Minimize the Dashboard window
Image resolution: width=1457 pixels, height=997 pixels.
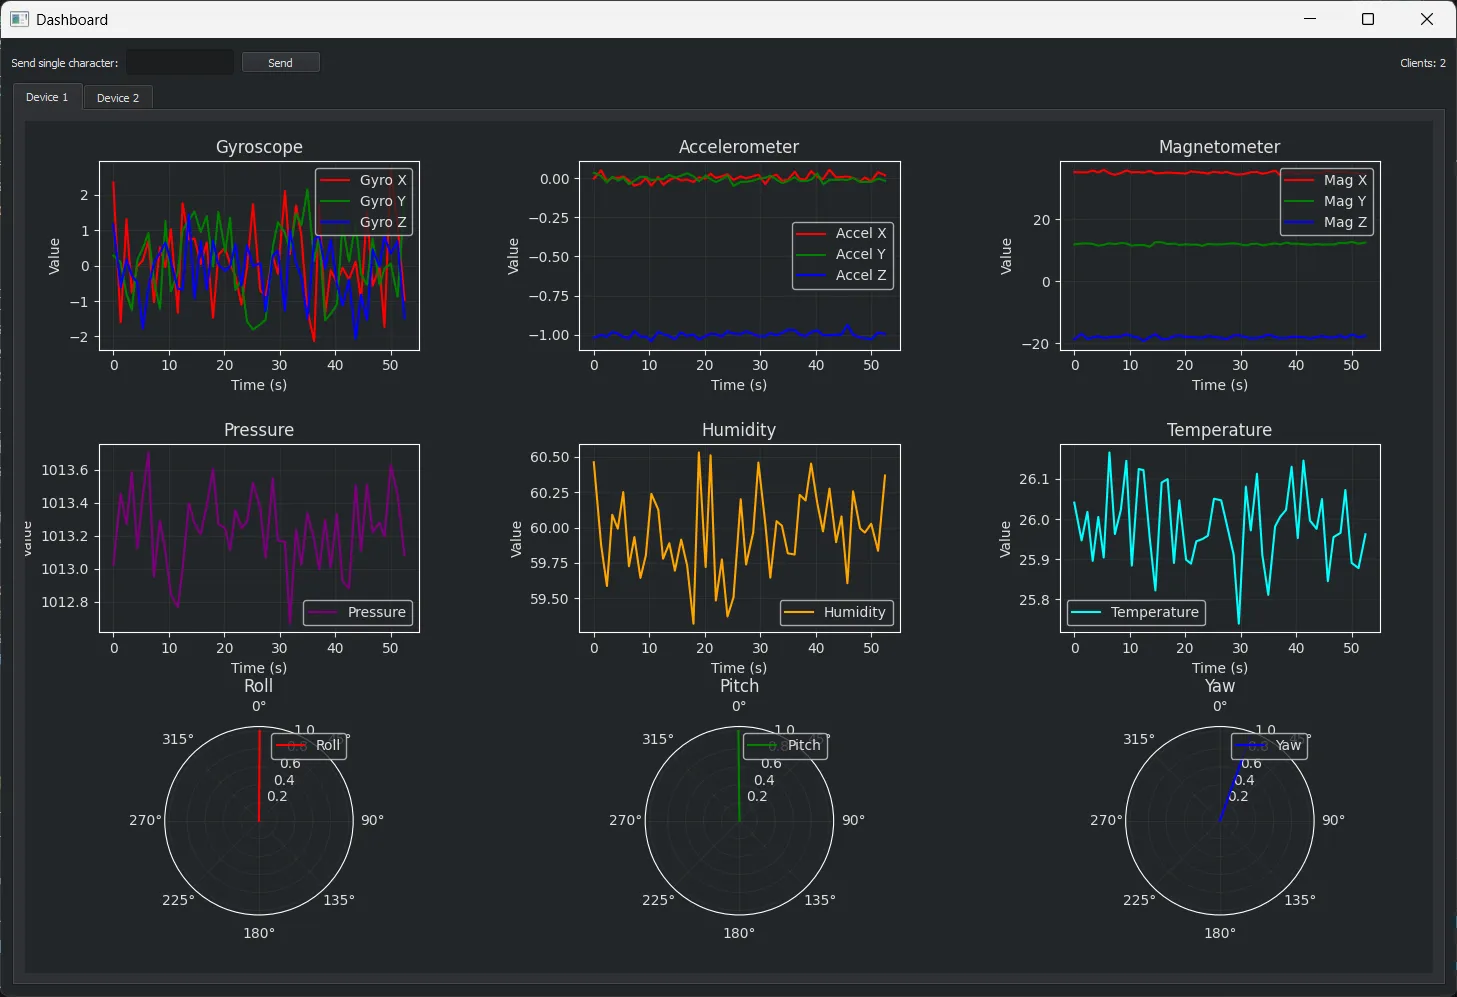coord(1311,19)
